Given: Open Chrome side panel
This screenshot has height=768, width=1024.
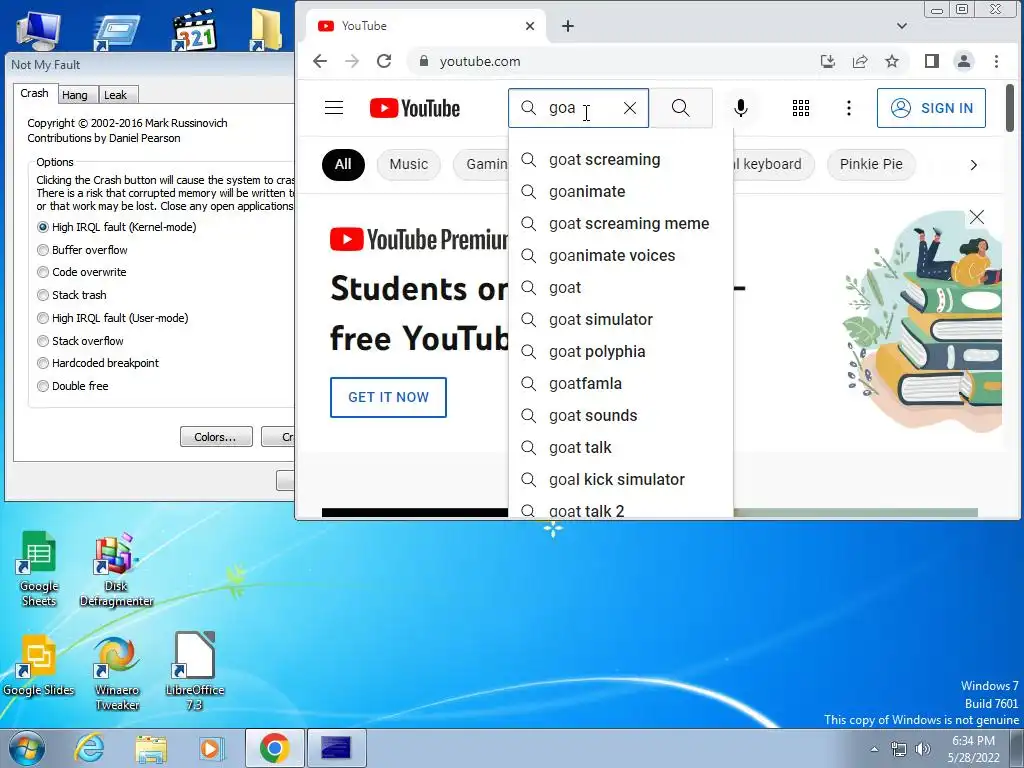Looking at the screenshot, I should point(931,61).
